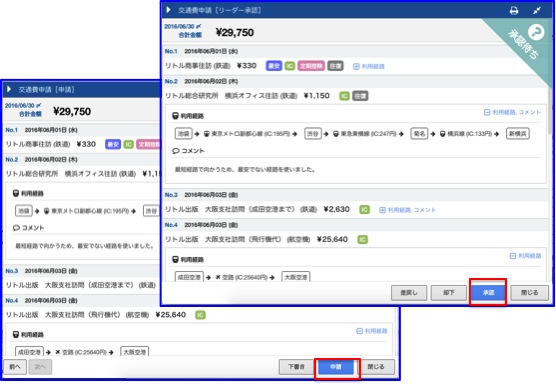The height and width of the screenshot is (385, 556).
Task: Click the 差戻し send-back button
Action: click(x=409, y=293)
